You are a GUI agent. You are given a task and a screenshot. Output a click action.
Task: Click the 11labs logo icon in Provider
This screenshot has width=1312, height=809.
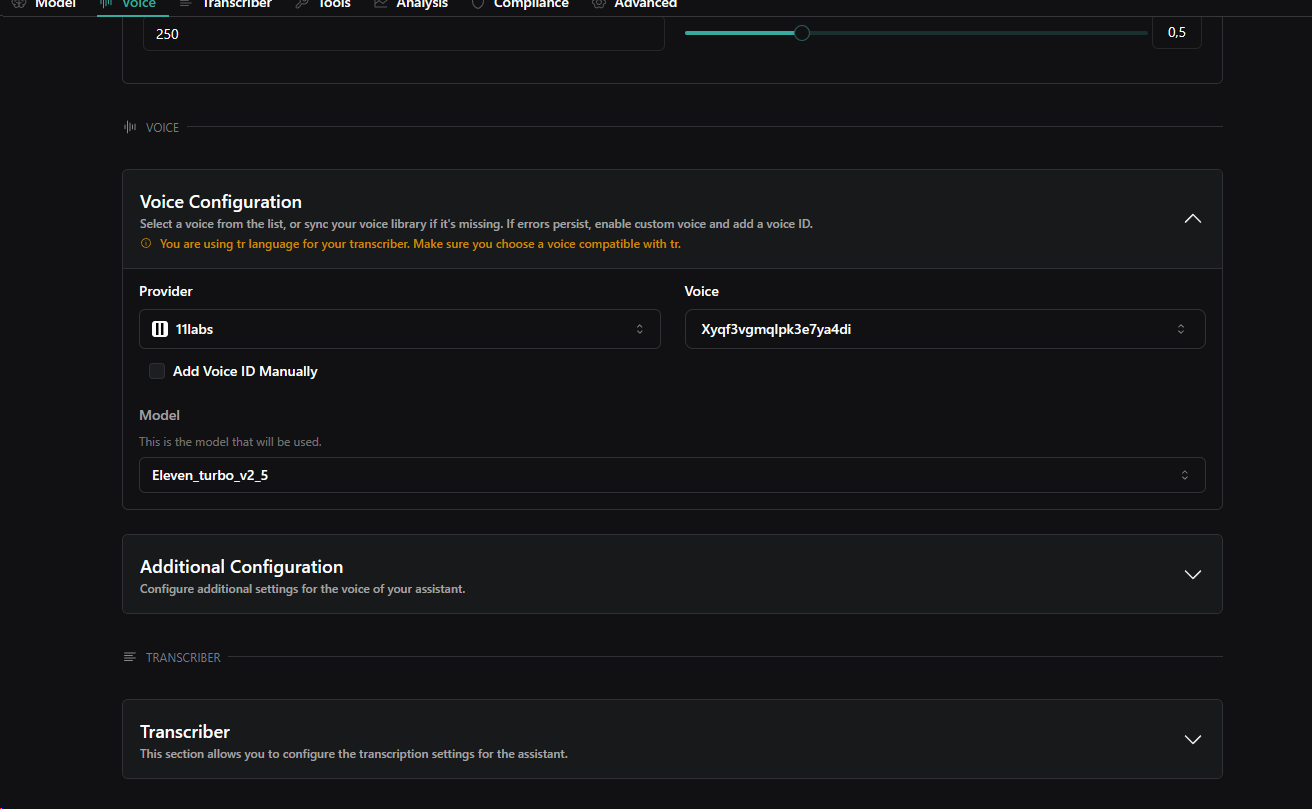point(159,329)
